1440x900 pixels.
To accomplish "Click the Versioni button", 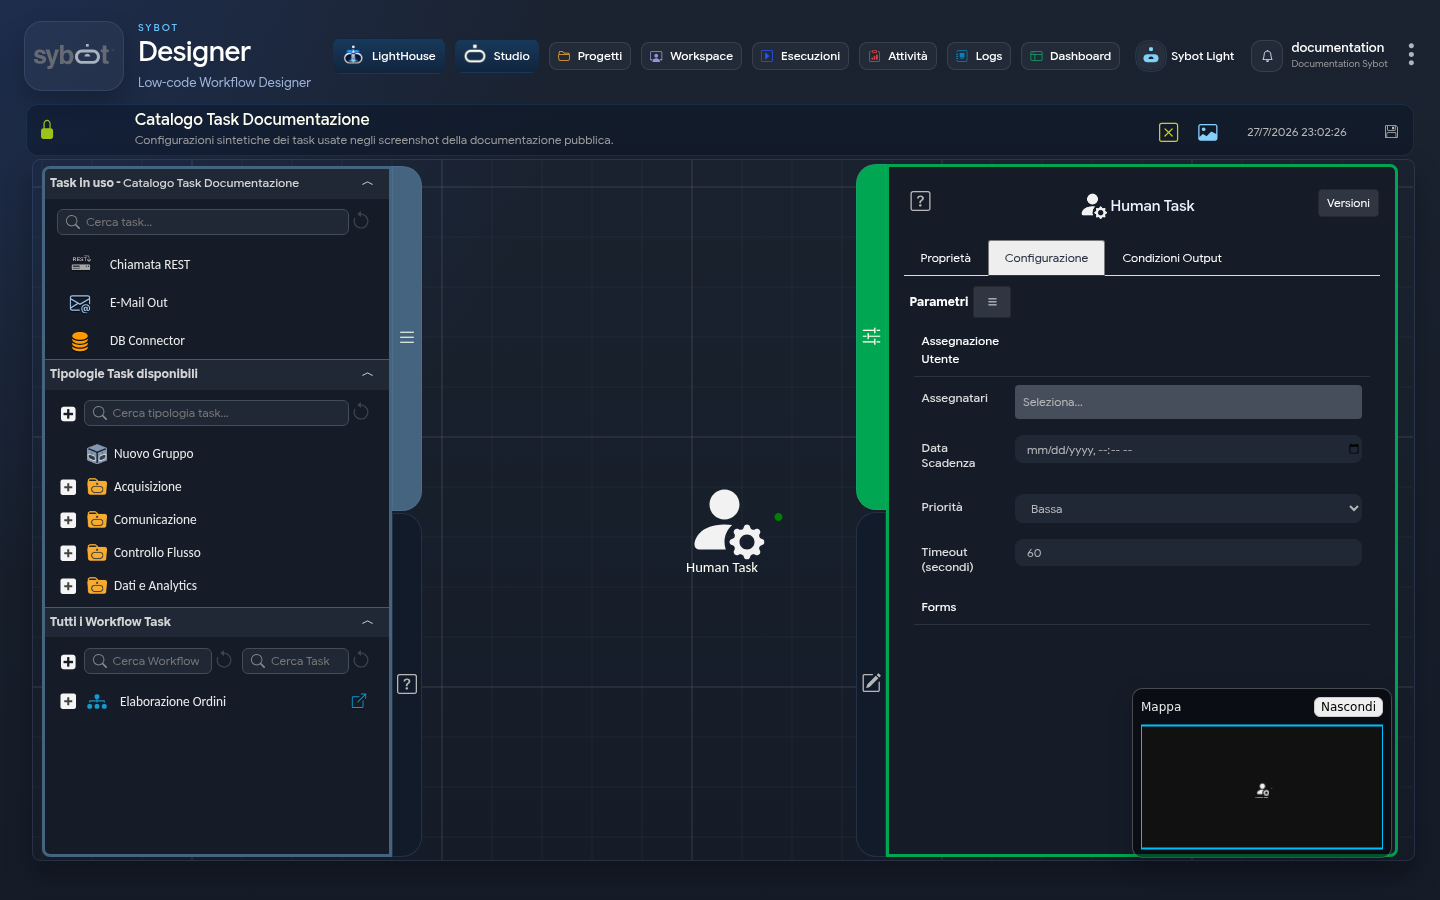I will pos(1348,203).
